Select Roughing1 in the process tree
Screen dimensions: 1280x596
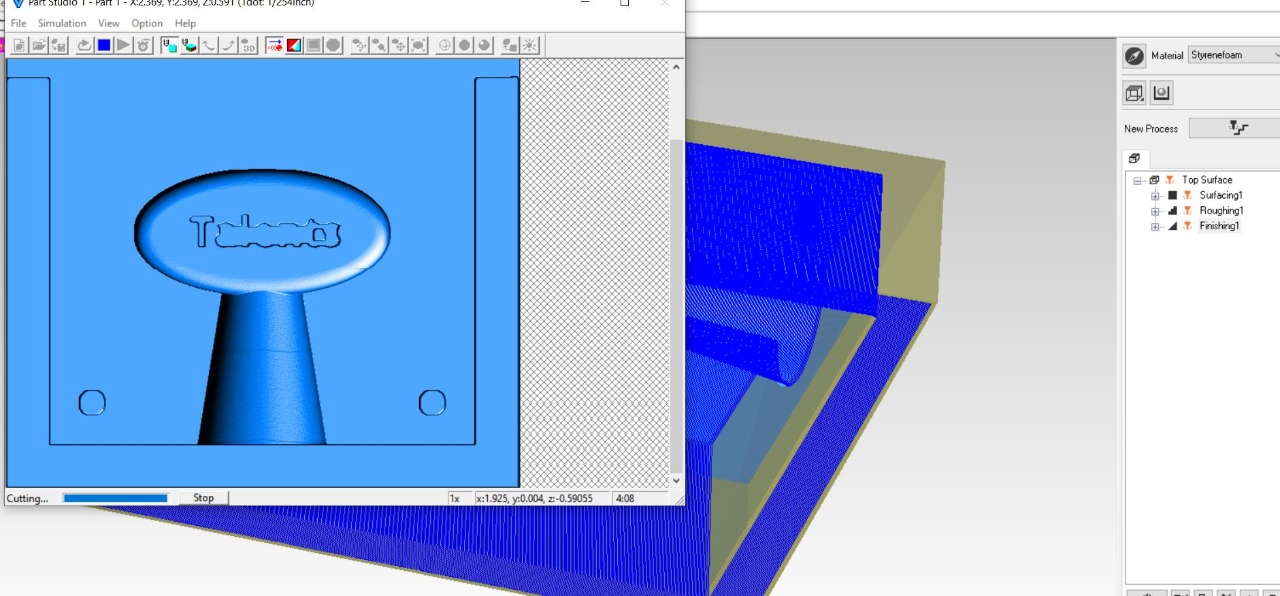(1221, 211)
